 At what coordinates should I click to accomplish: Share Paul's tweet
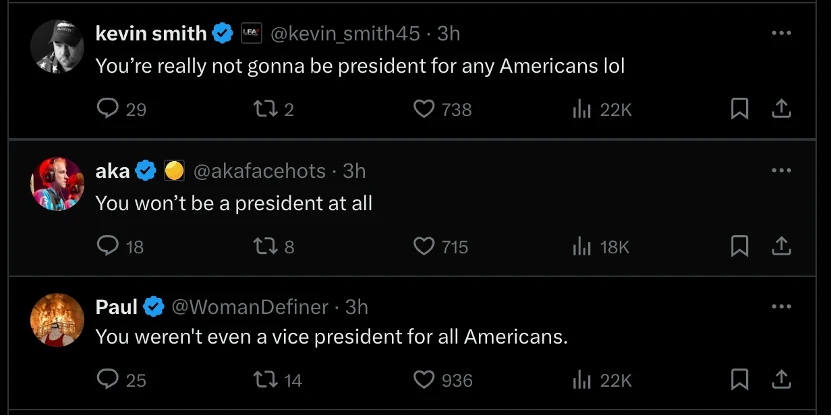coord(783,380)
